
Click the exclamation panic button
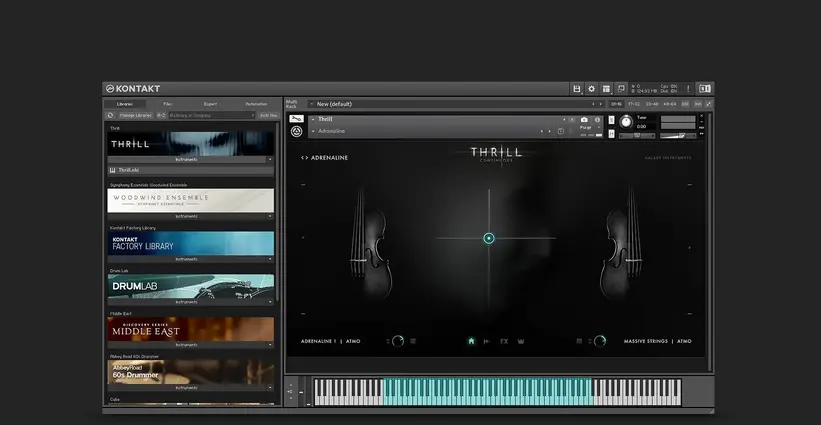click(688, 88)
